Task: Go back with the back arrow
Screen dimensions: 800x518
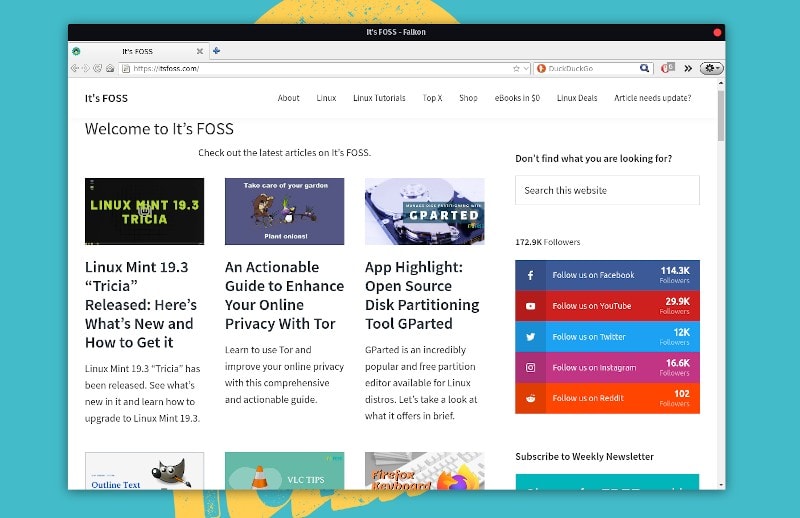Action: 75,68
